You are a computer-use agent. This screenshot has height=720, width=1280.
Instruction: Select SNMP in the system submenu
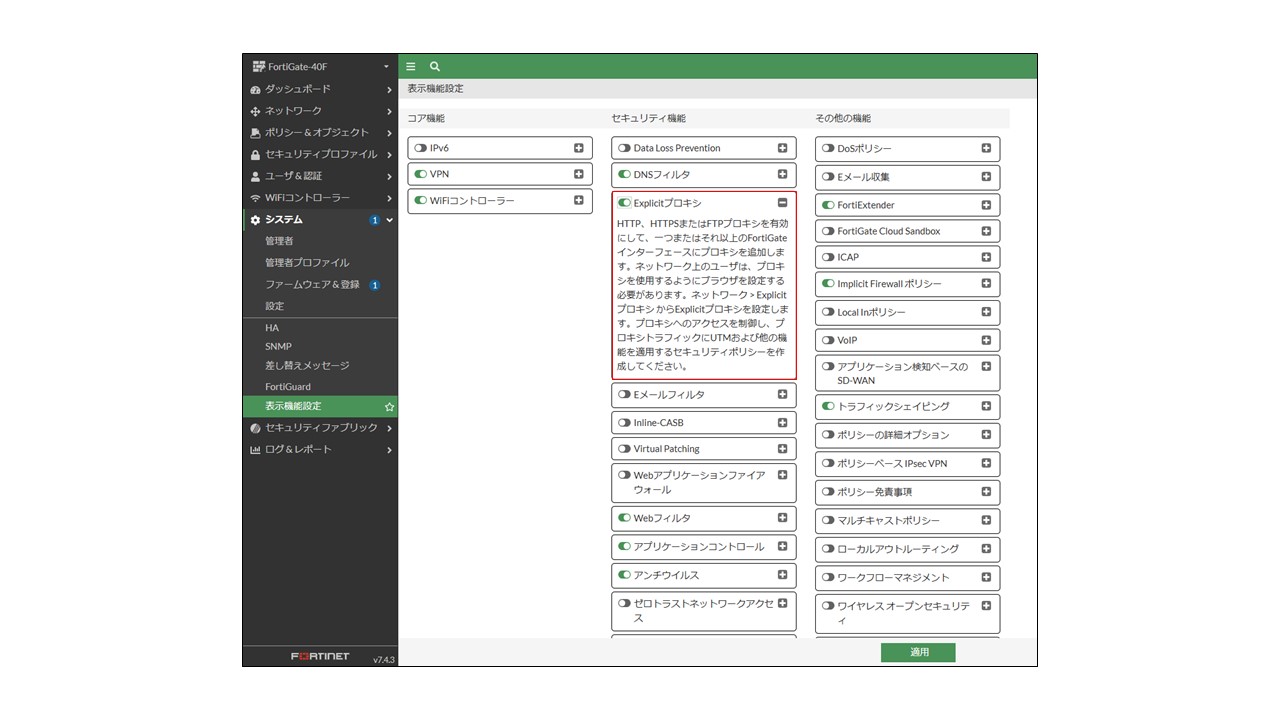(278, 347)
